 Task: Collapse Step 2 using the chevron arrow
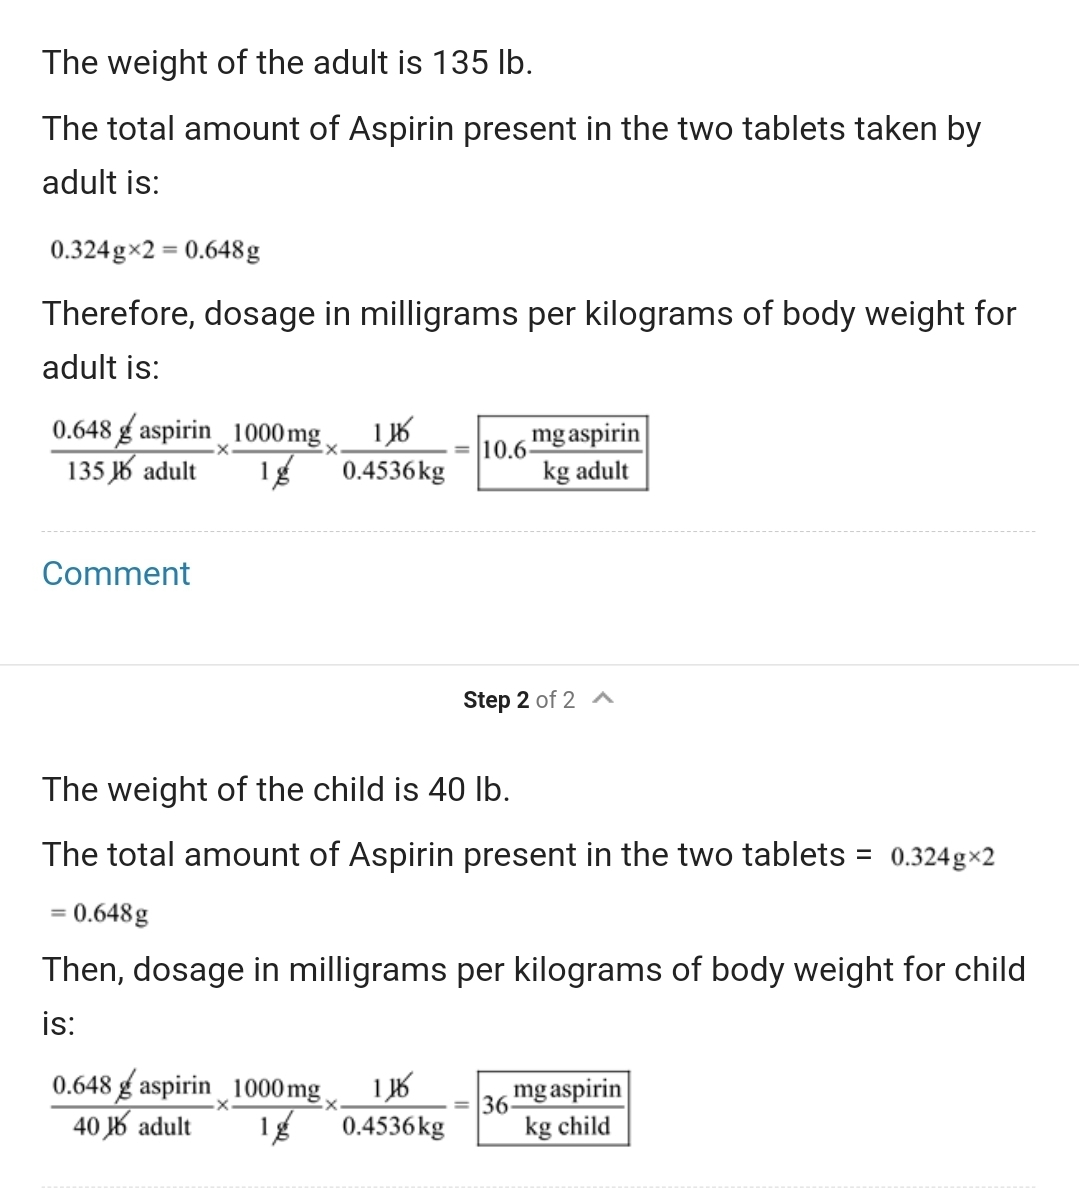click(x=602, y=699)
